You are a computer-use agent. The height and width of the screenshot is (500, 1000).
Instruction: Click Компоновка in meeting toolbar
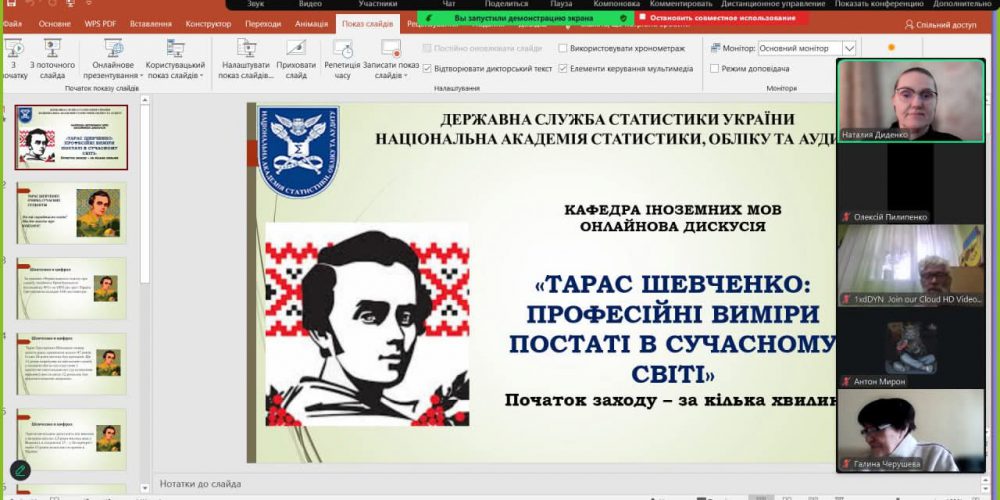[x=616, y=4]
